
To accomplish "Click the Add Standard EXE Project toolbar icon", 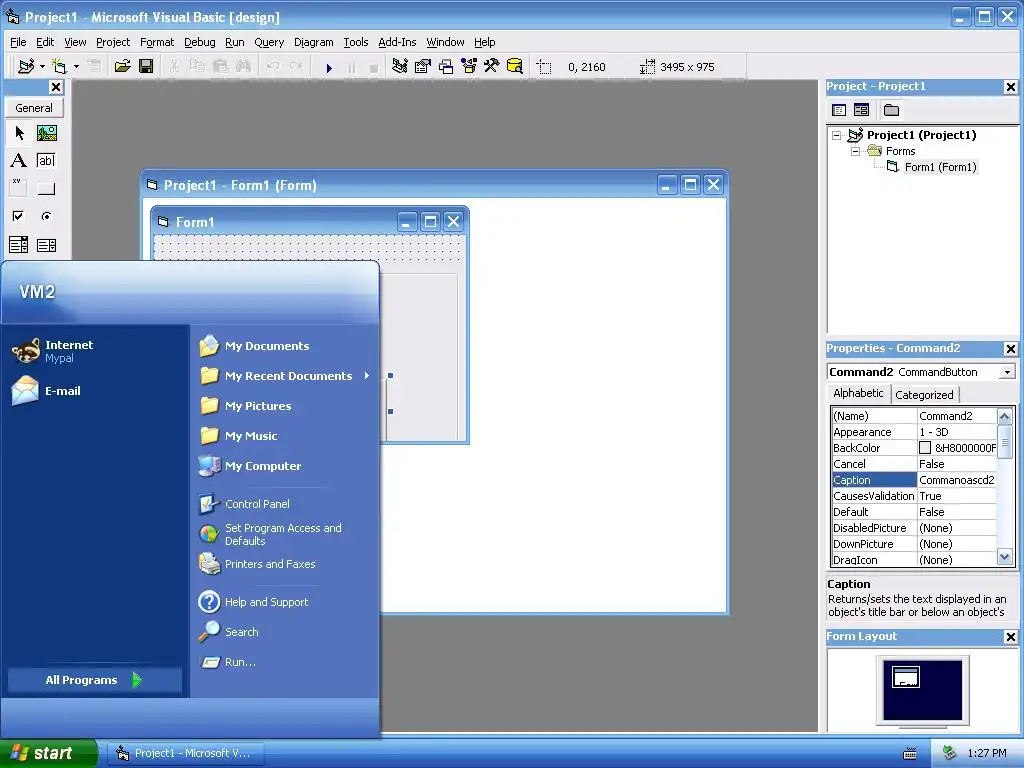I will [26, 66].
